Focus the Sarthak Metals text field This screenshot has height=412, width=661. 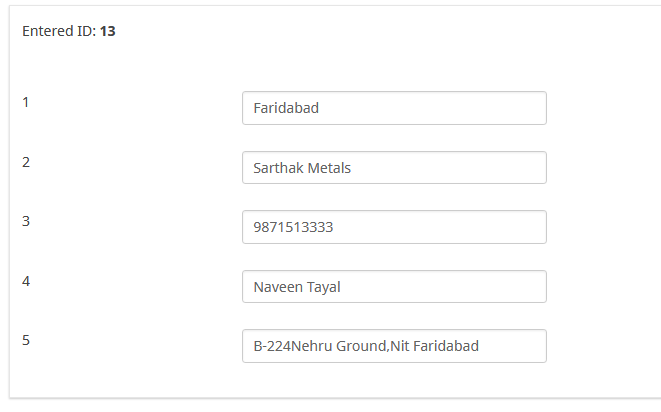click(x=394, y=168)
